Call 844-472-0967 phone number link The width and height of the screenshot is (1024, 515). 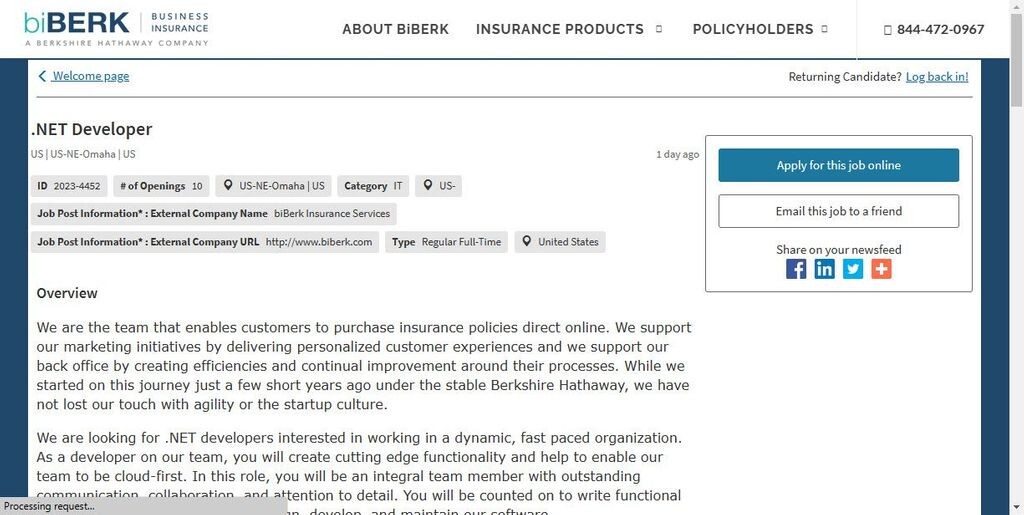point(940,29)
